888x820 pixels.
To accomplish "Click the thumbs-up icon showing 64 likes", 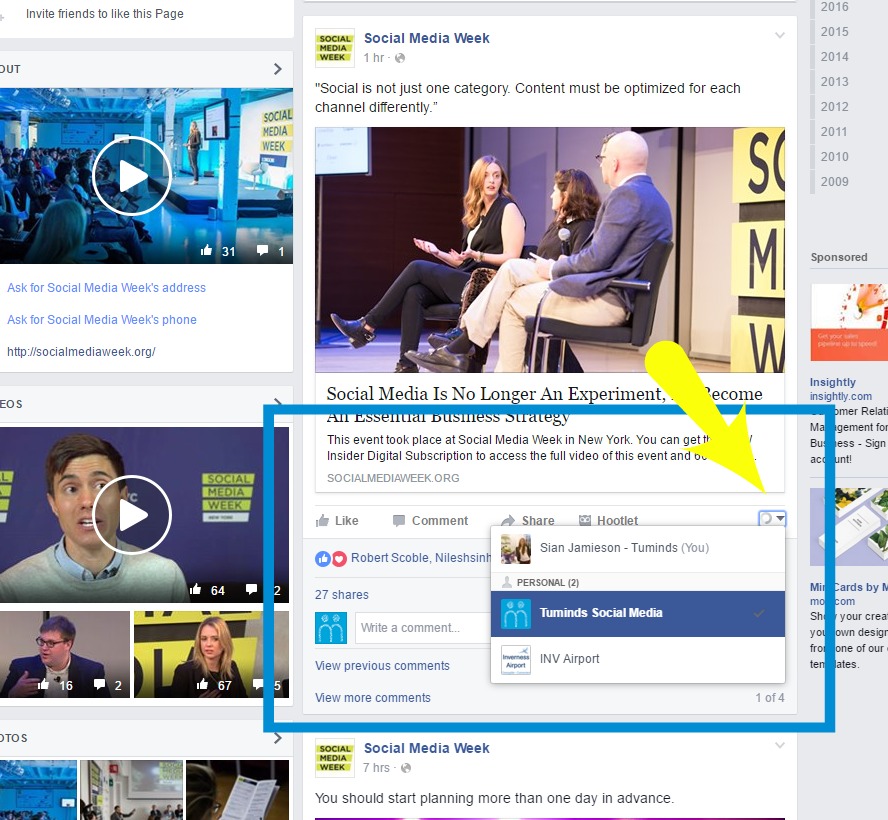I will click(195, 590).
